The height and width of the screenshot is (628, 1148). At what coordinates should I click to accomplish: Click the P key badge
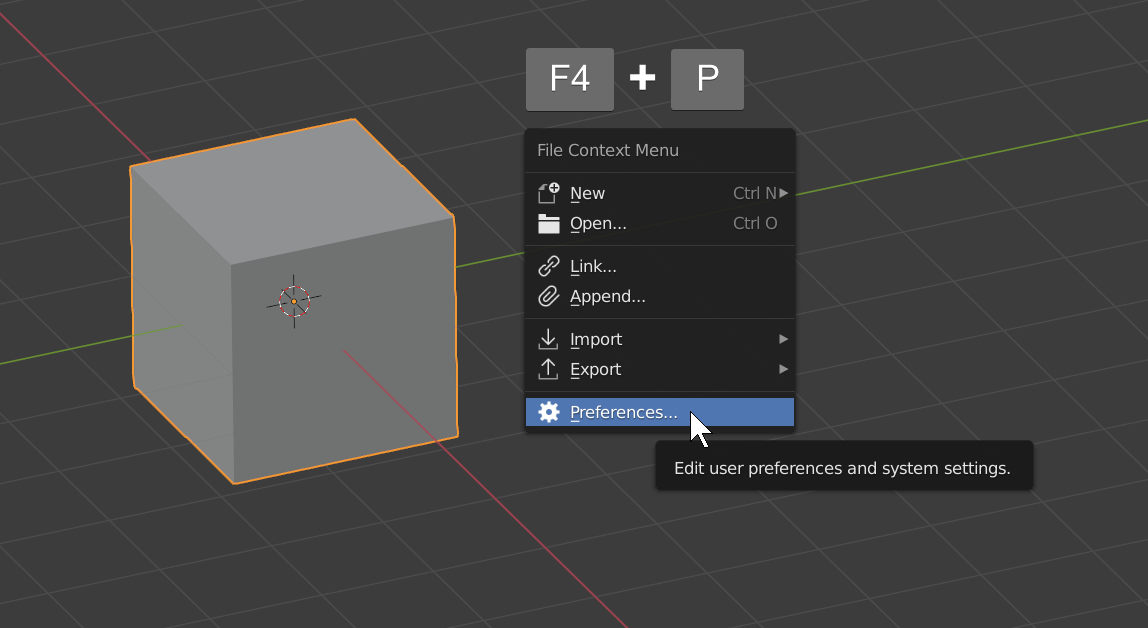(x=707, y=79)
